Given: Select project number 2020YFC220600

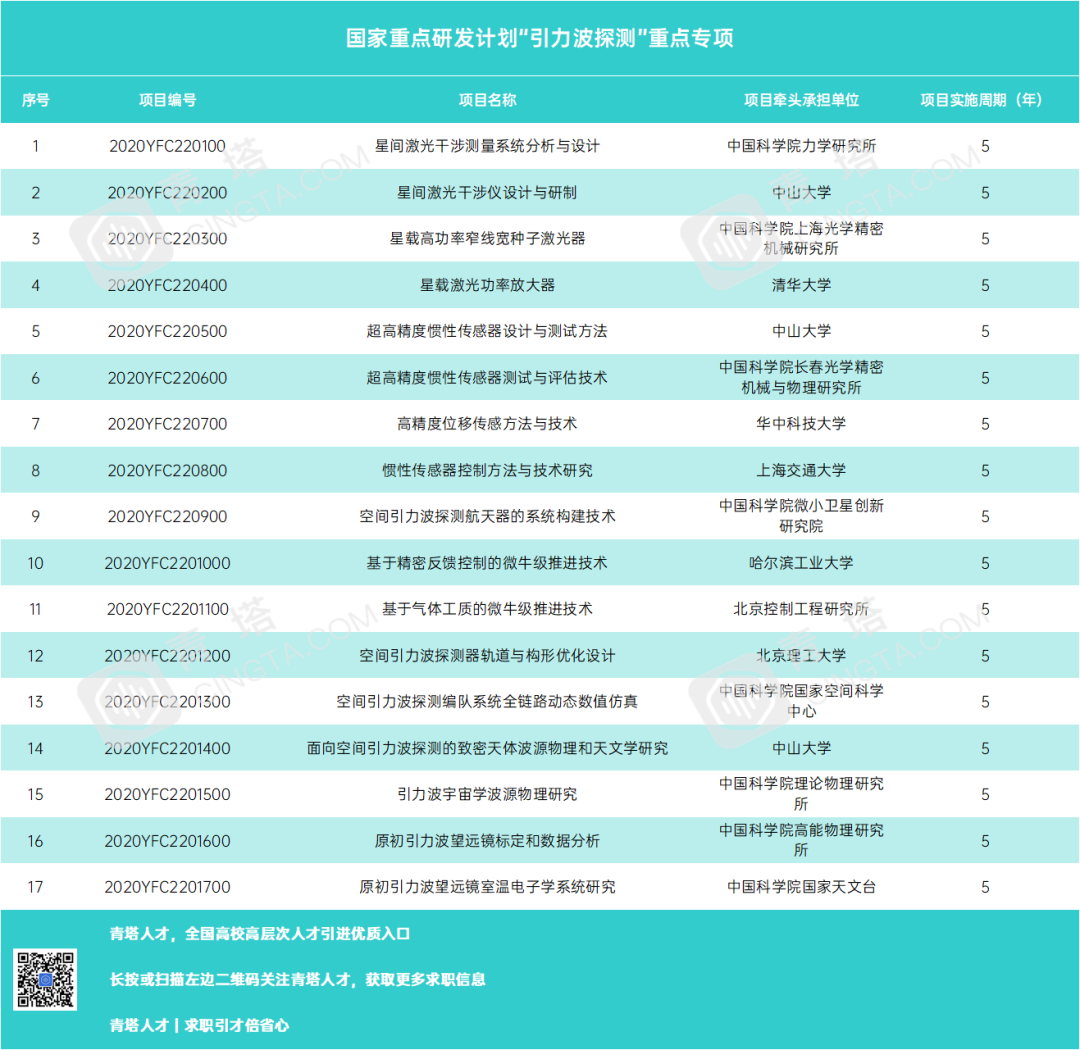Looking at the screenshot, I should (x=167, y=378).
